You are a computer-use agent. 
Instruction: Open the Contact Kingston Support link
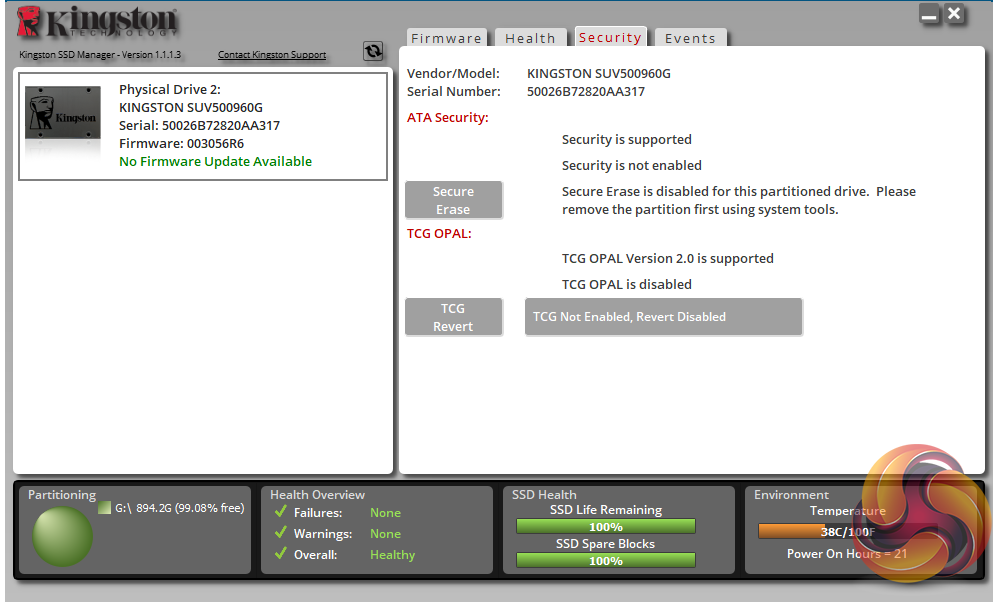coord(272,55)
